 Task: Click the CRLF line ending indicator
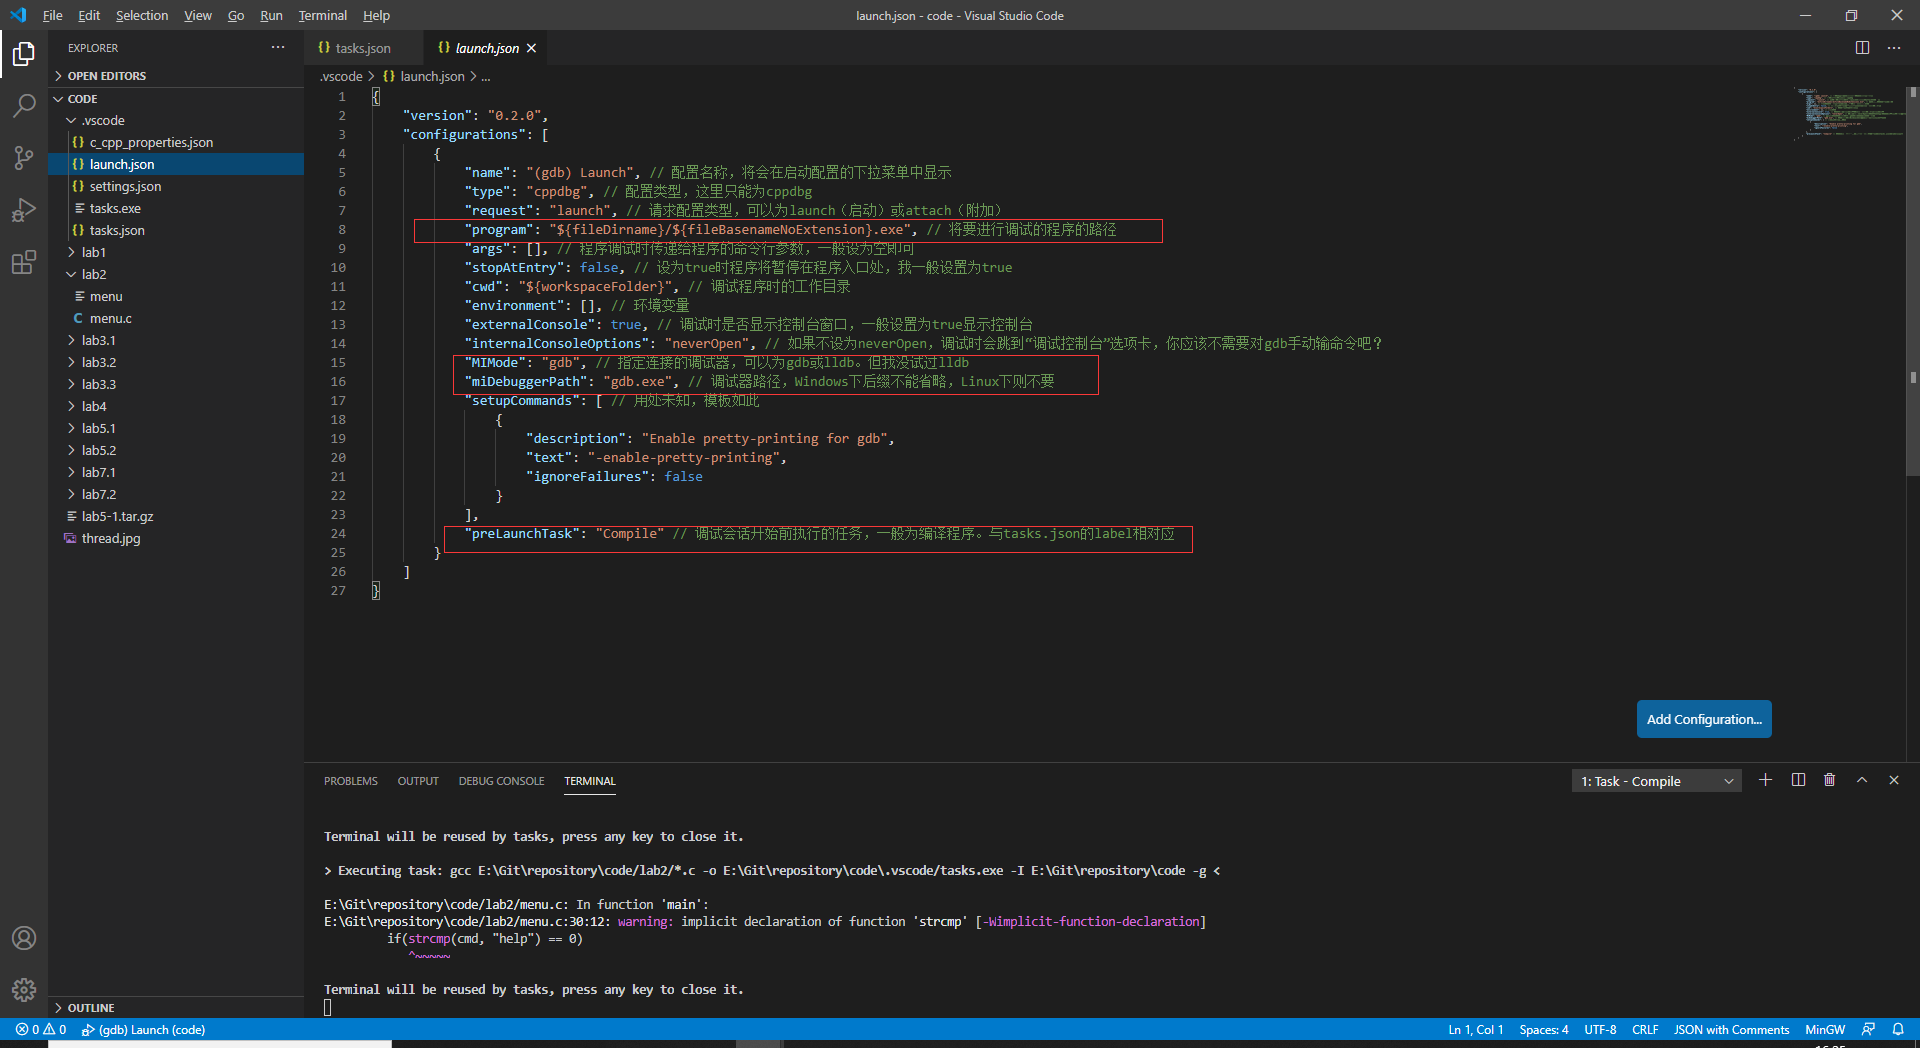coord(1644,1029)
